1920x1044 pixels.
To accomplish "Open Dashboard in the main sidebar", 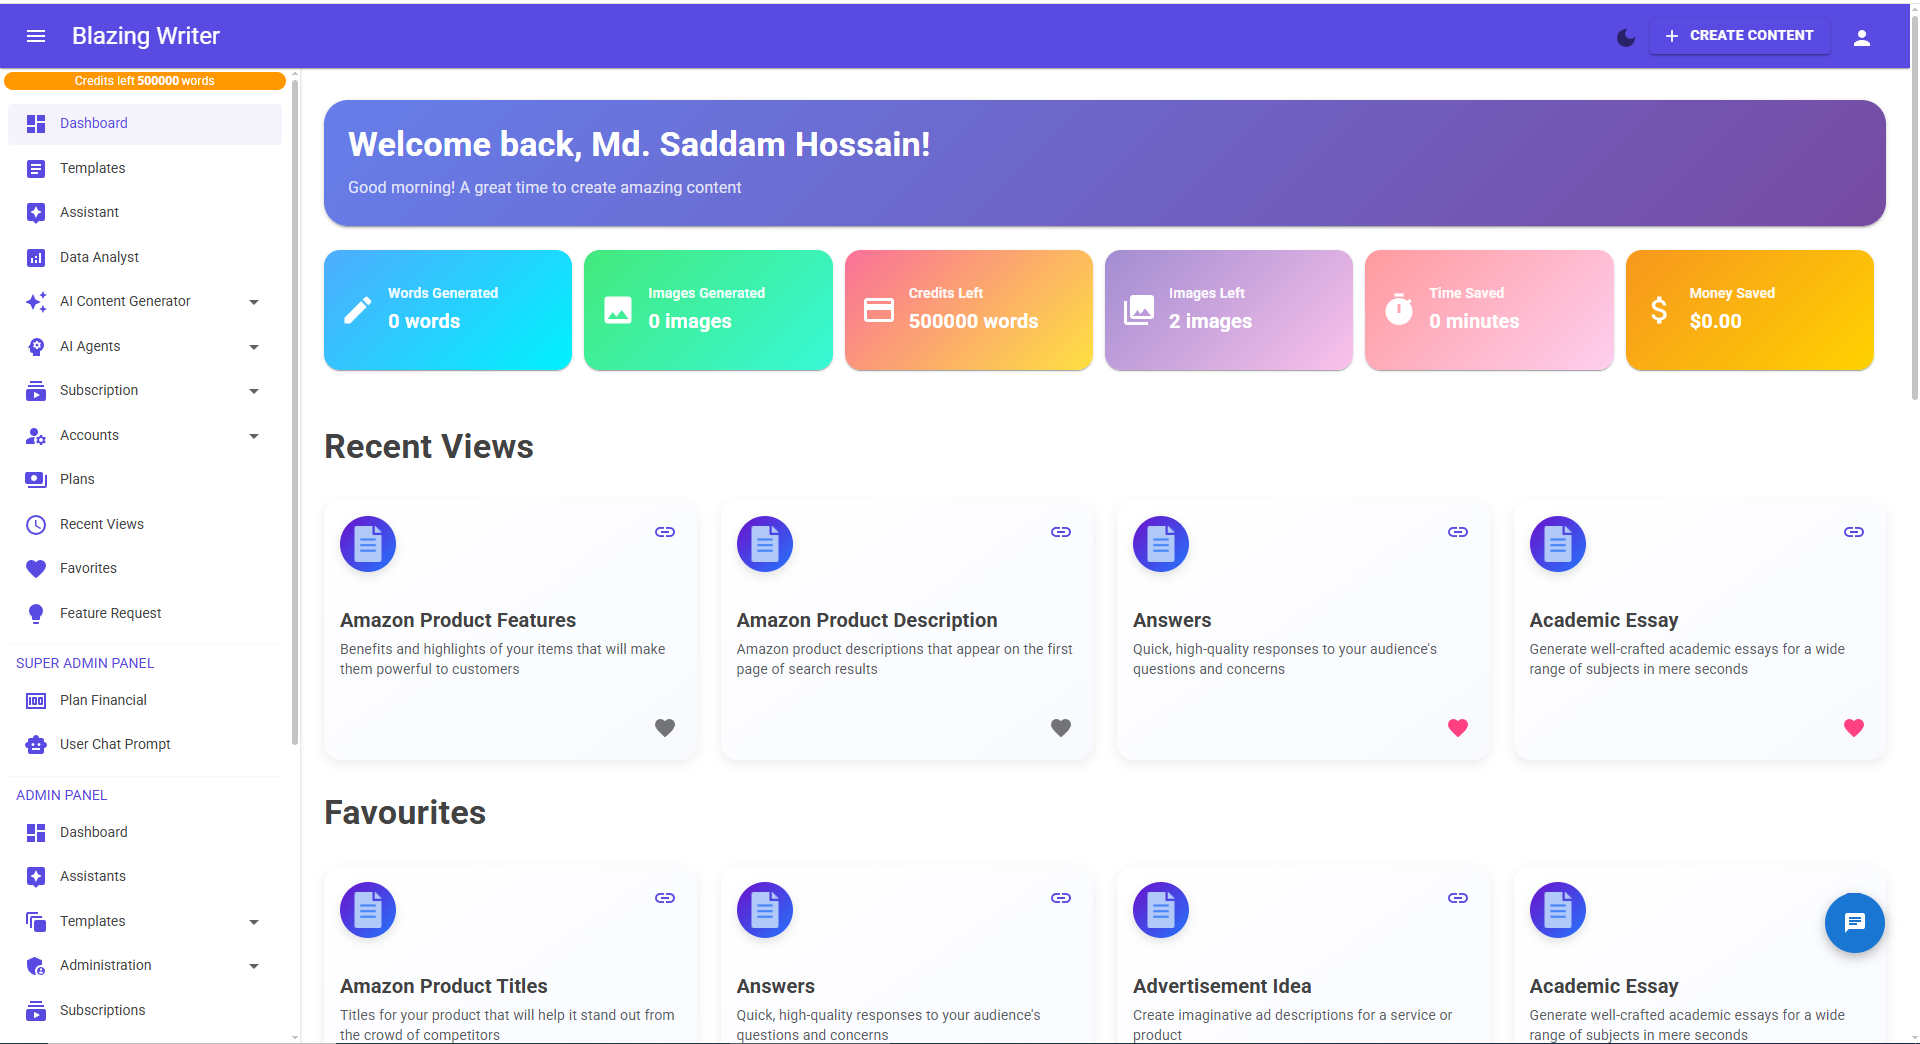I will pyautogui.click(x=145, y=124).
